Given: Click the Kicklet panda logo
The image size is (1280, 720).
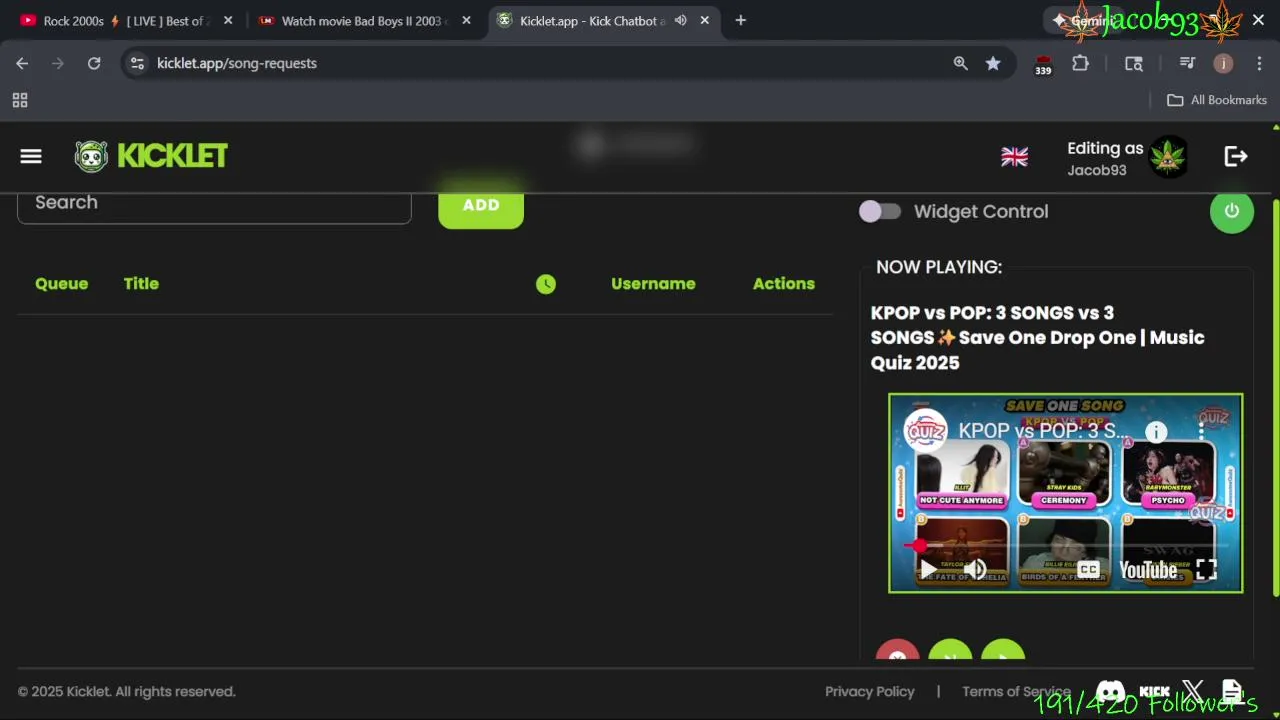Looking at the screenshot, I should tap(91, 156).
